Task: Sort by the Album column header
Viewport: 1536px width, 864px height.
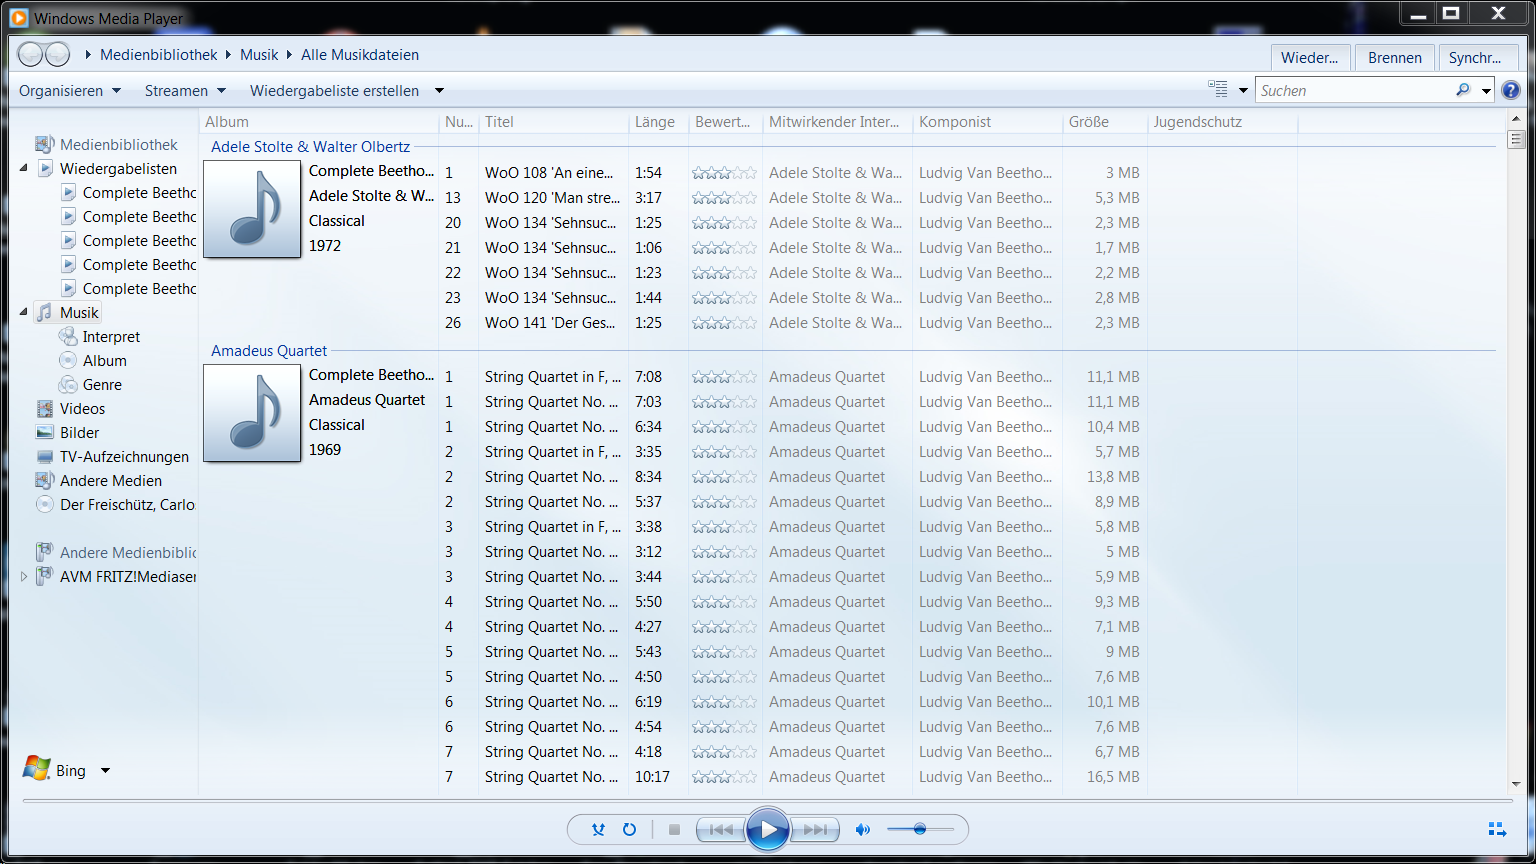Action: [x=319, y=122]
